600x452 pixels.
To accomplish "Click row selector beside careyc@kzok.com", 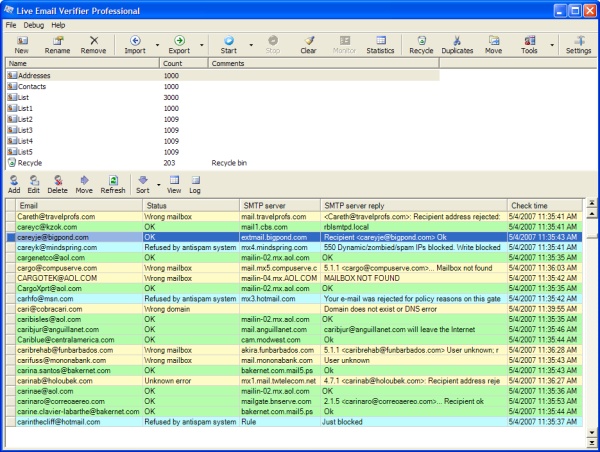I will click(x=11, y=227).
